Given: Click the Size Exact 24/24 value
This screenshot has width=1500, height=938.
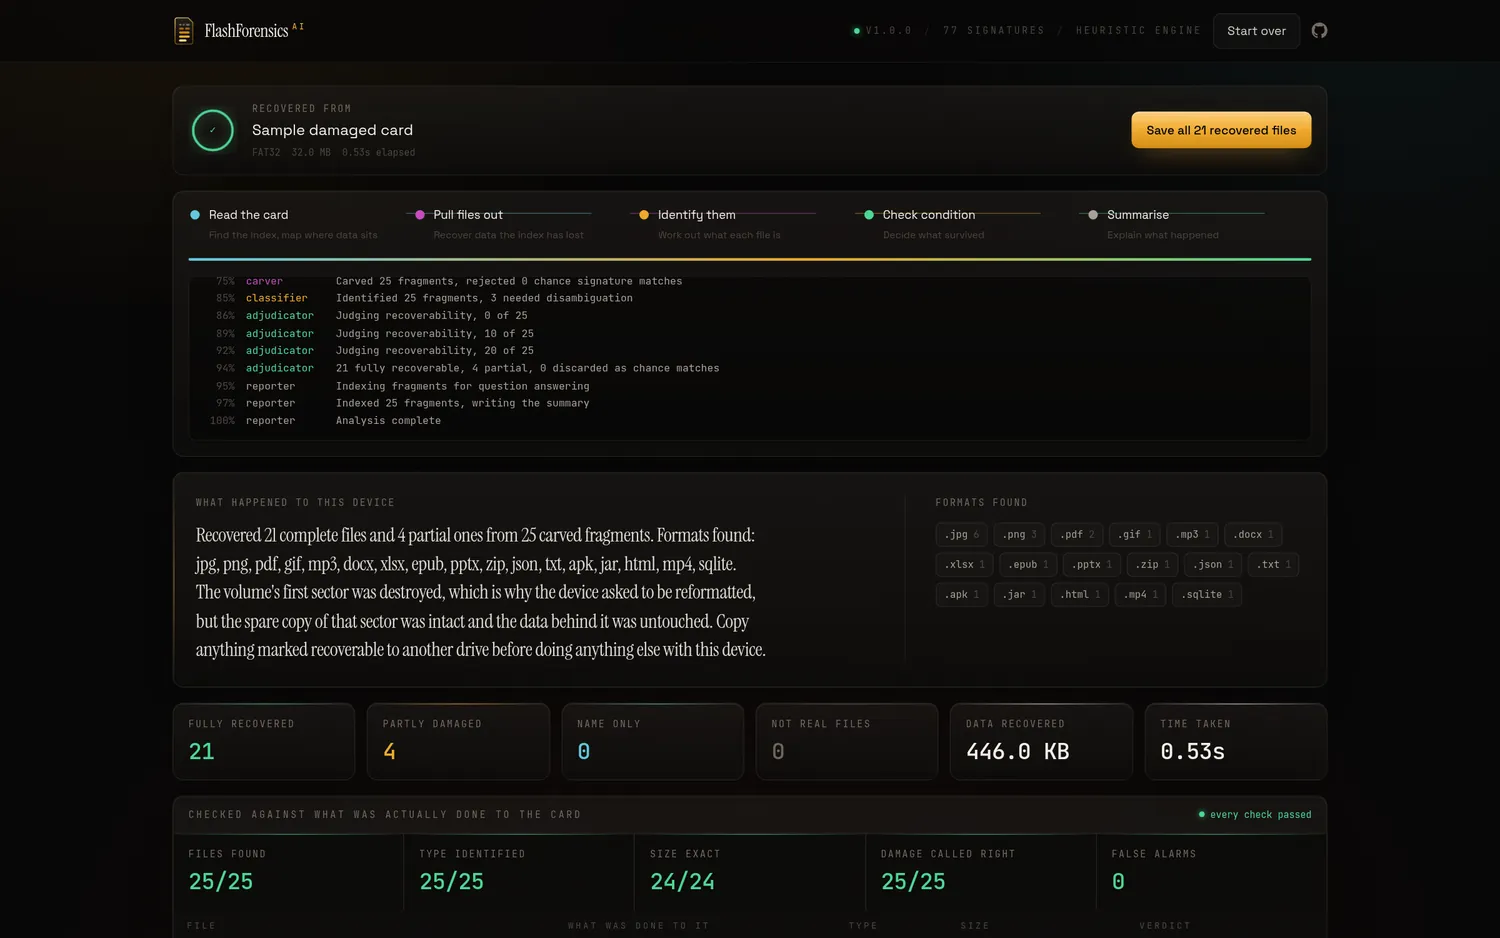Looking at the screenshot, I should click(x=682, y=882).
